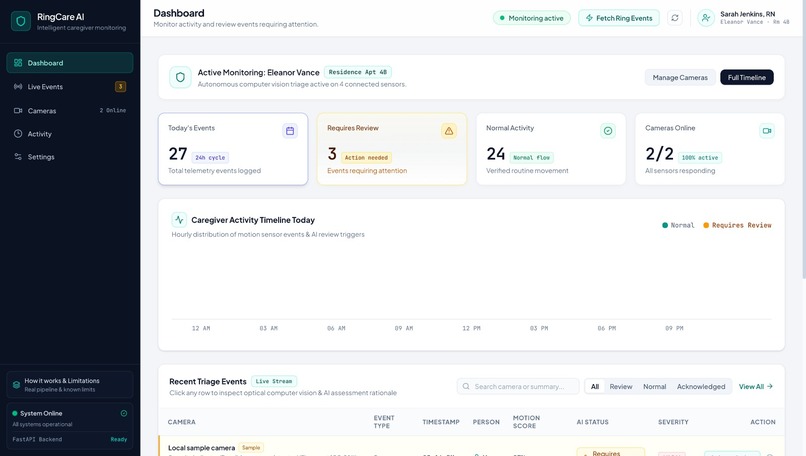The height and width of the screenshot is (456, 806).
Task: Click the Monitoring active status pill
Action: [x=532, y=18]
